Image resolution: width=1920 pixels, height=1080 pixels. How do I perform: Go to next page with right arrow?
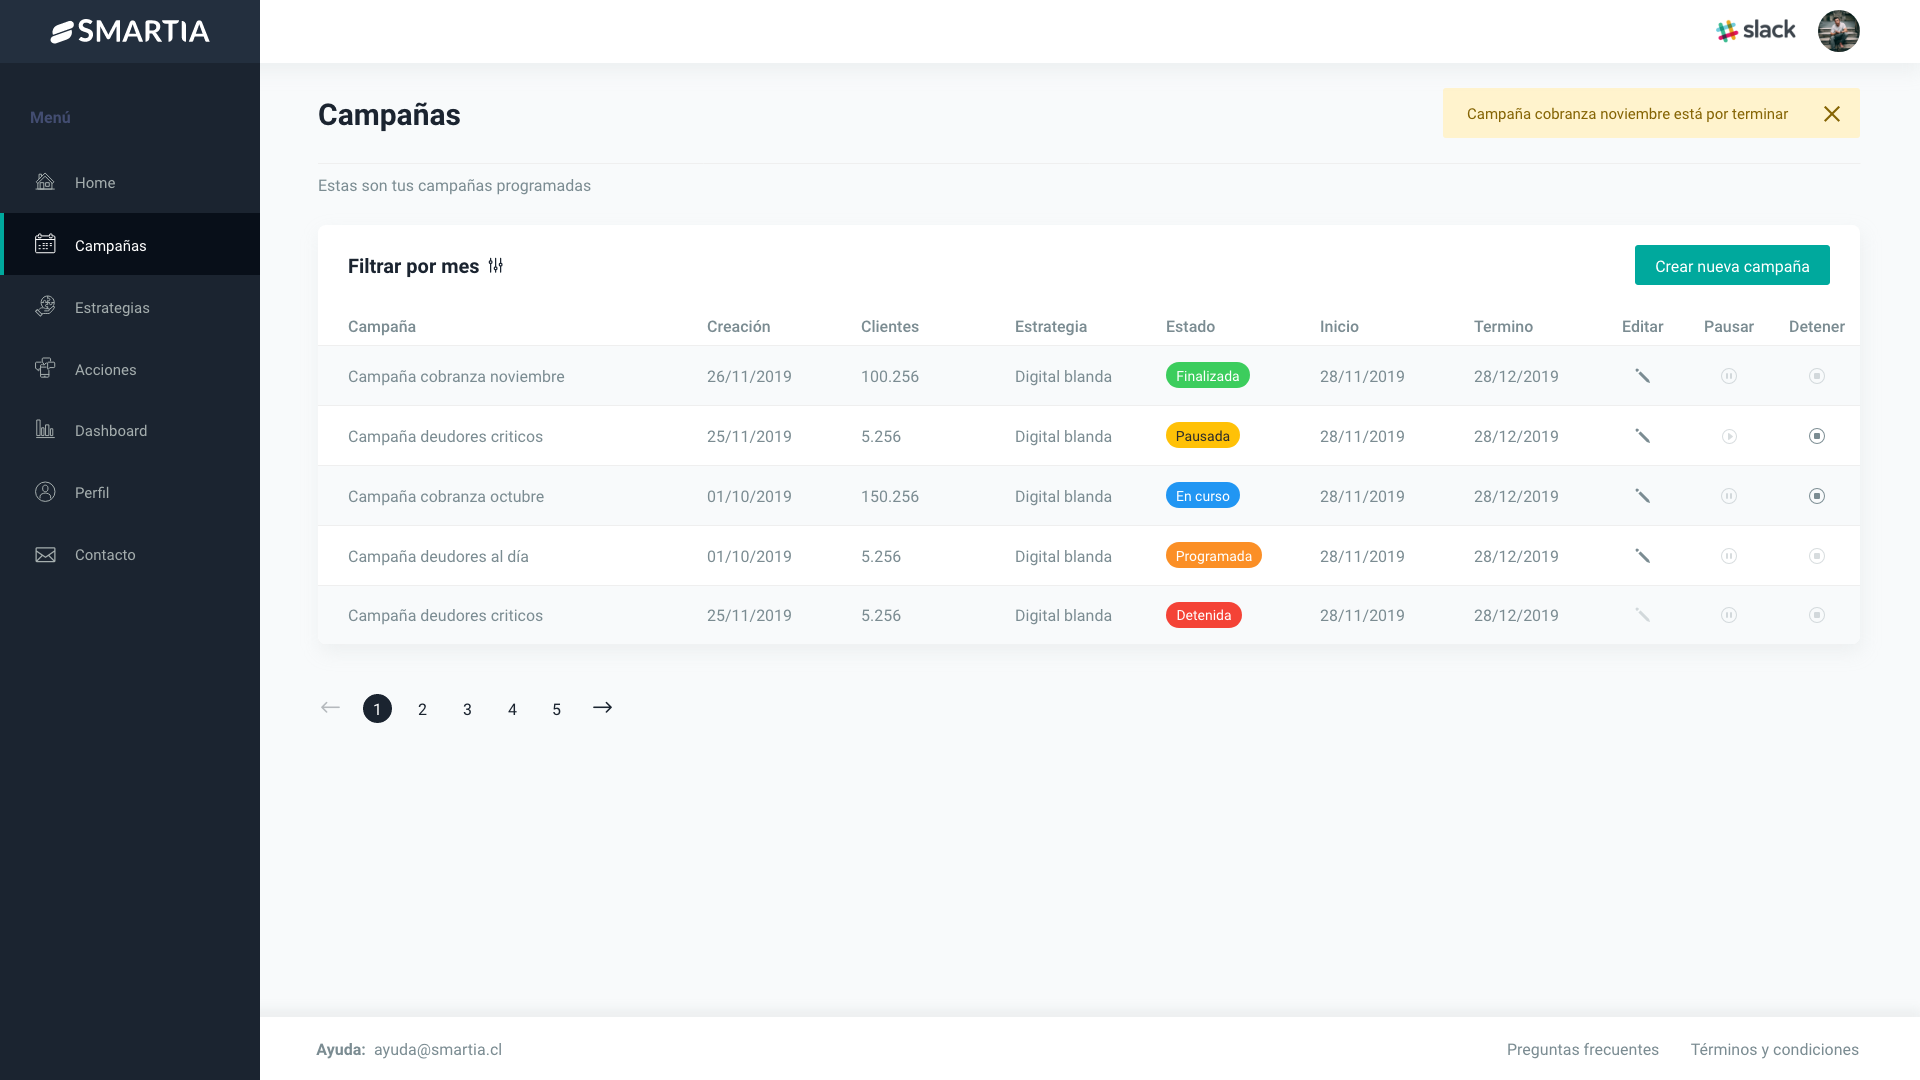[602, 708]
